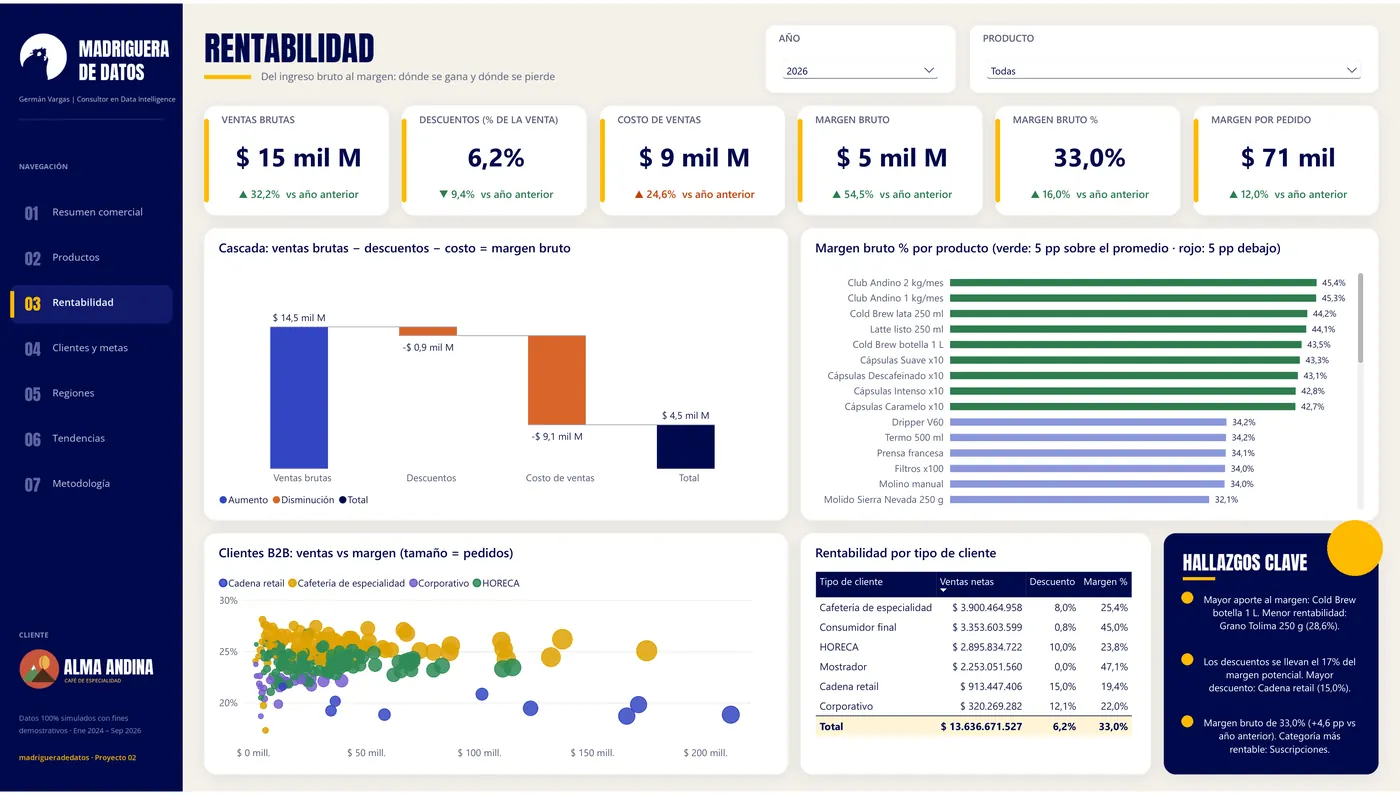Click the Costo de Ventas orange triangle indicator
The image size is (1400, 795).
click(638, 195)
